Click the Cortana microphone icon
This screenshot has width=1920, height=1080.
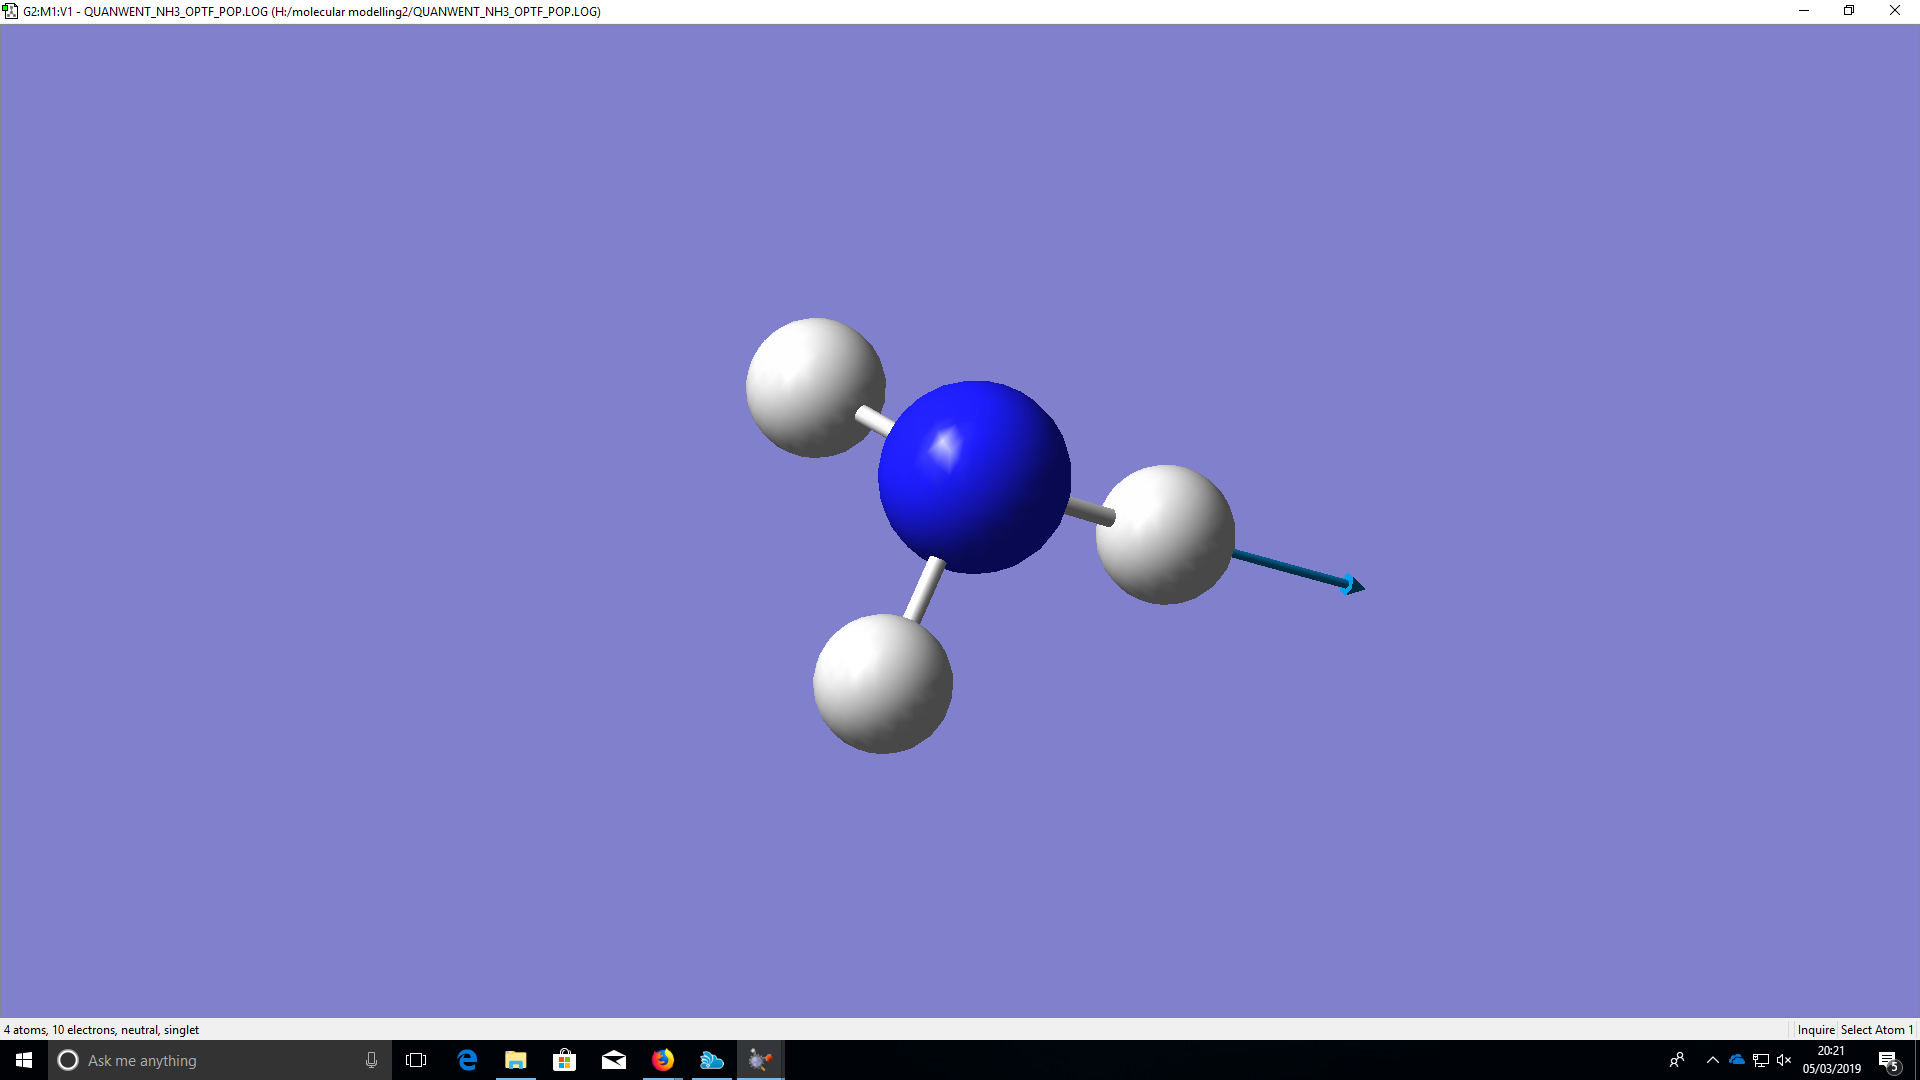371,1060
